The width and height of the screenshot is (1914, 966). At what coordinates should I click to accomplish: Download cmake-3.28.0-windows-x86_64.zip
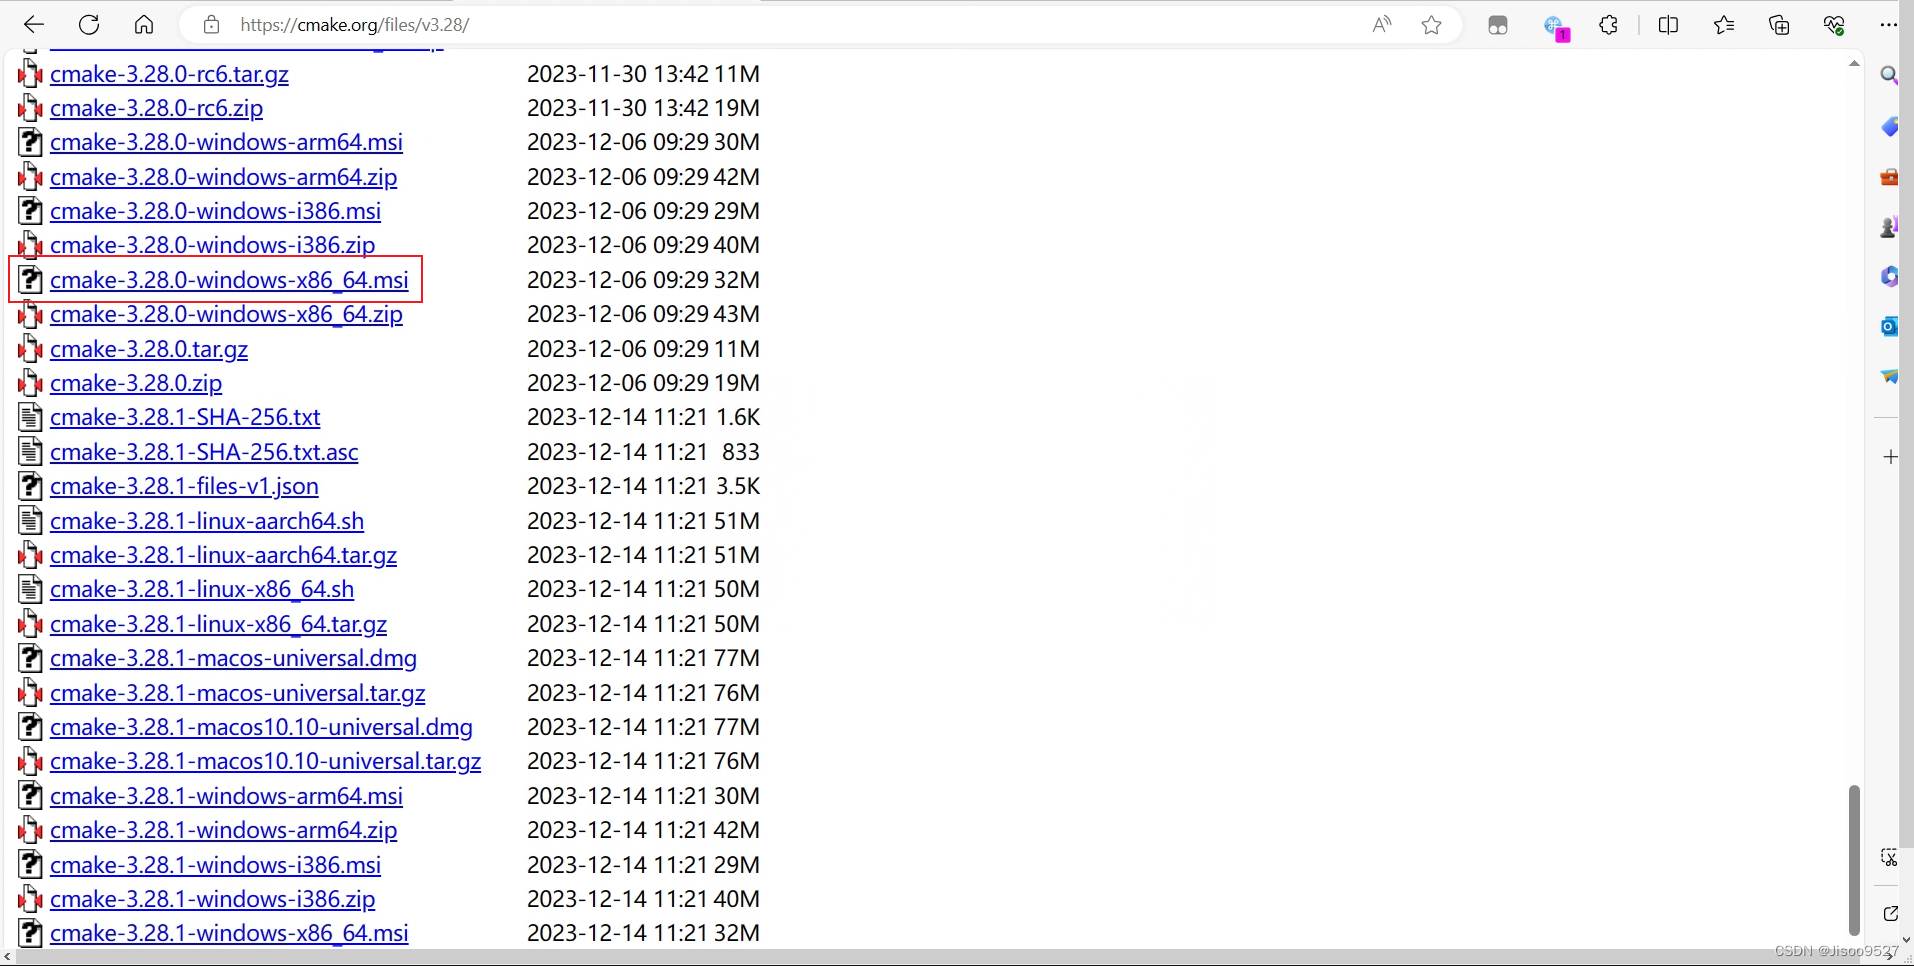pyautogui.click(x=226, y=314)
